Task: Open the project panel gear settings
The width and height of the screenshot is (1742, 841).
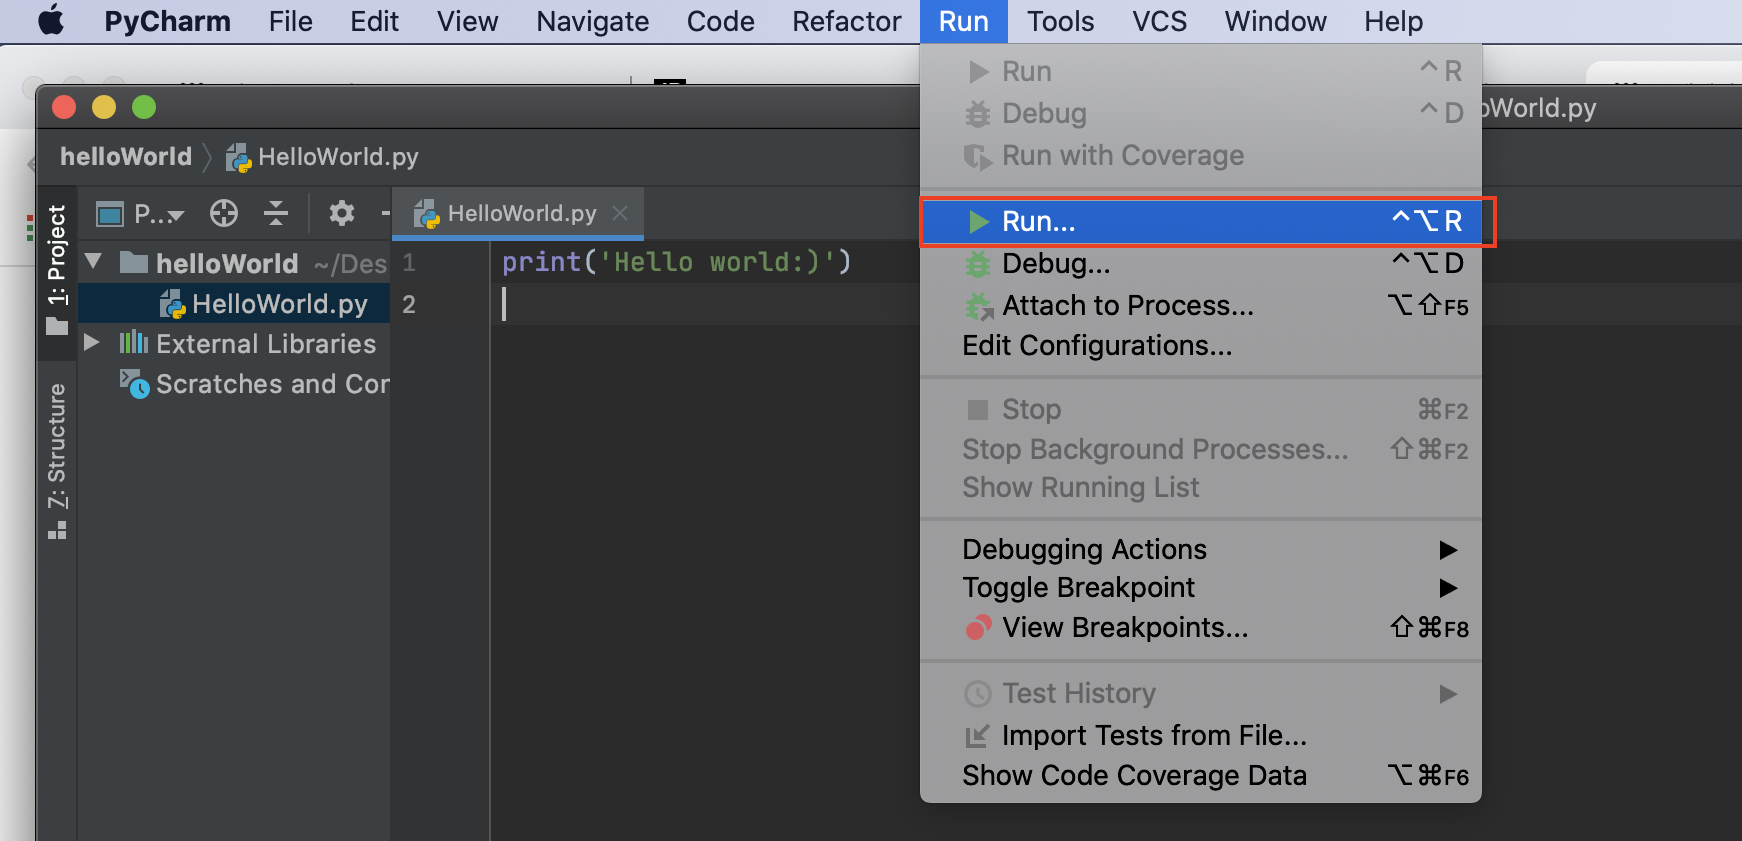Action: [x=342, y=213]
